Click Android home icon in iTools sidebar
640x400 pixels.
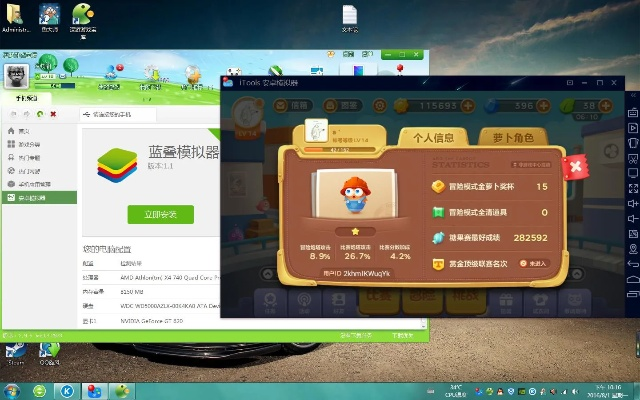pyautogui.click(x=633, y=279)
